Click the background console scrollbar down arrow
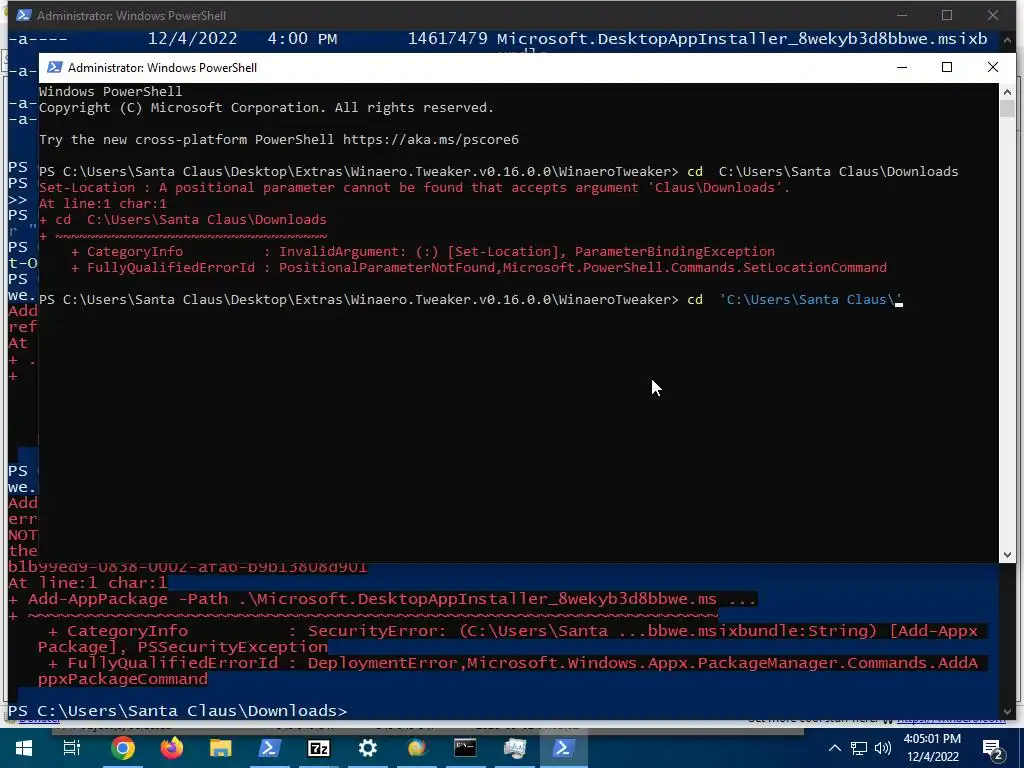1024x768 pixels. [x=1007, y=711]
